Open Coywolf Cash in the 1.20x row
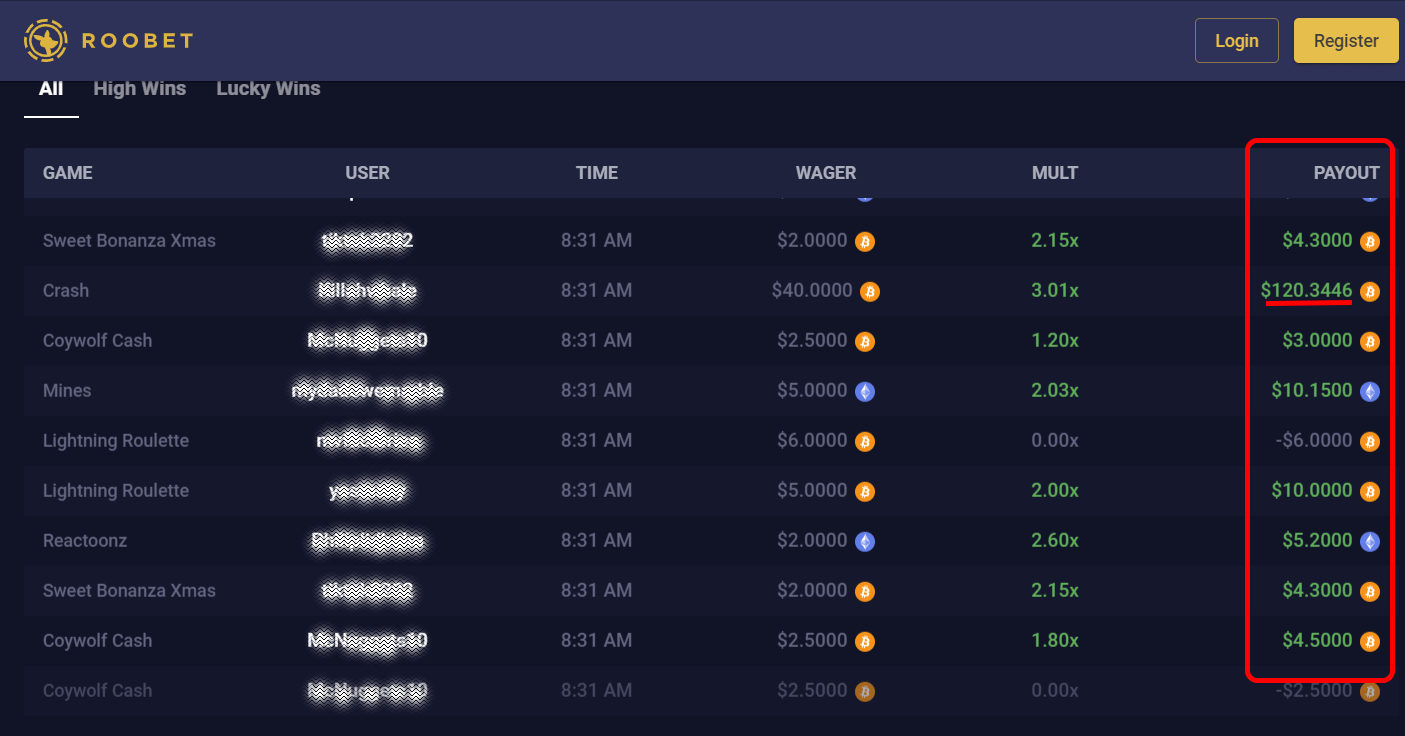 point(98,341)
